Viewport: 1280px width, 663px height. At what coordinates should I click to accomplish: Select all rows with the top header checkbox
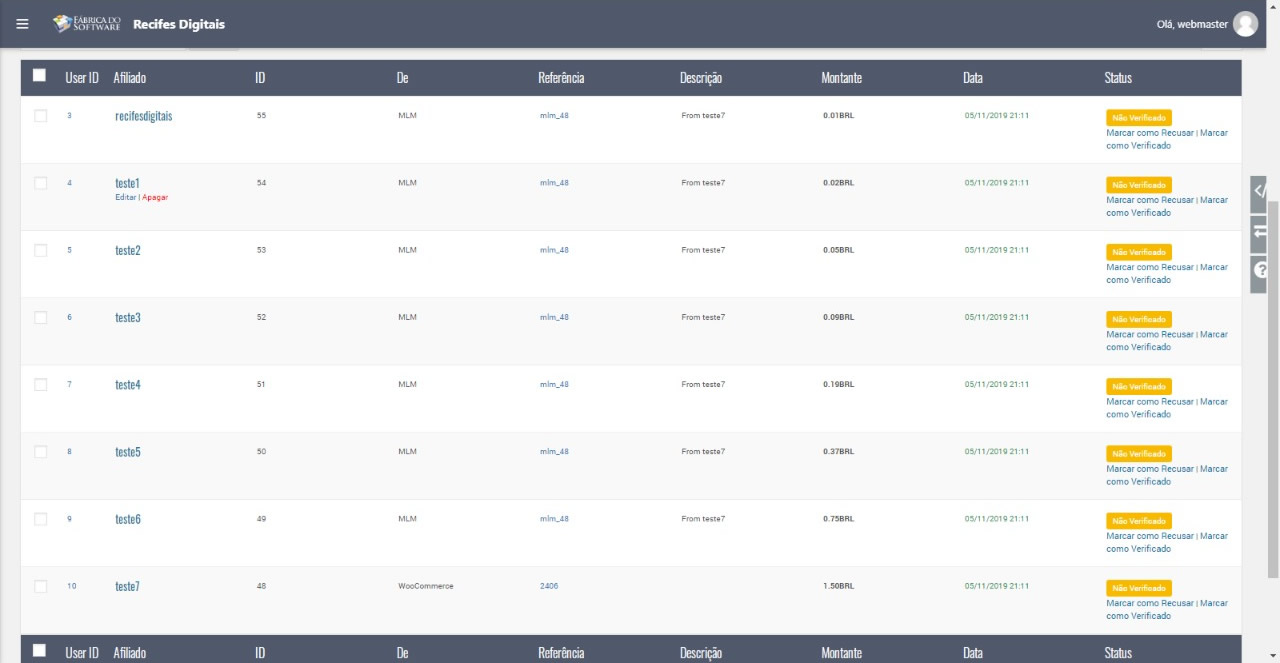click(x=40, y=76)
